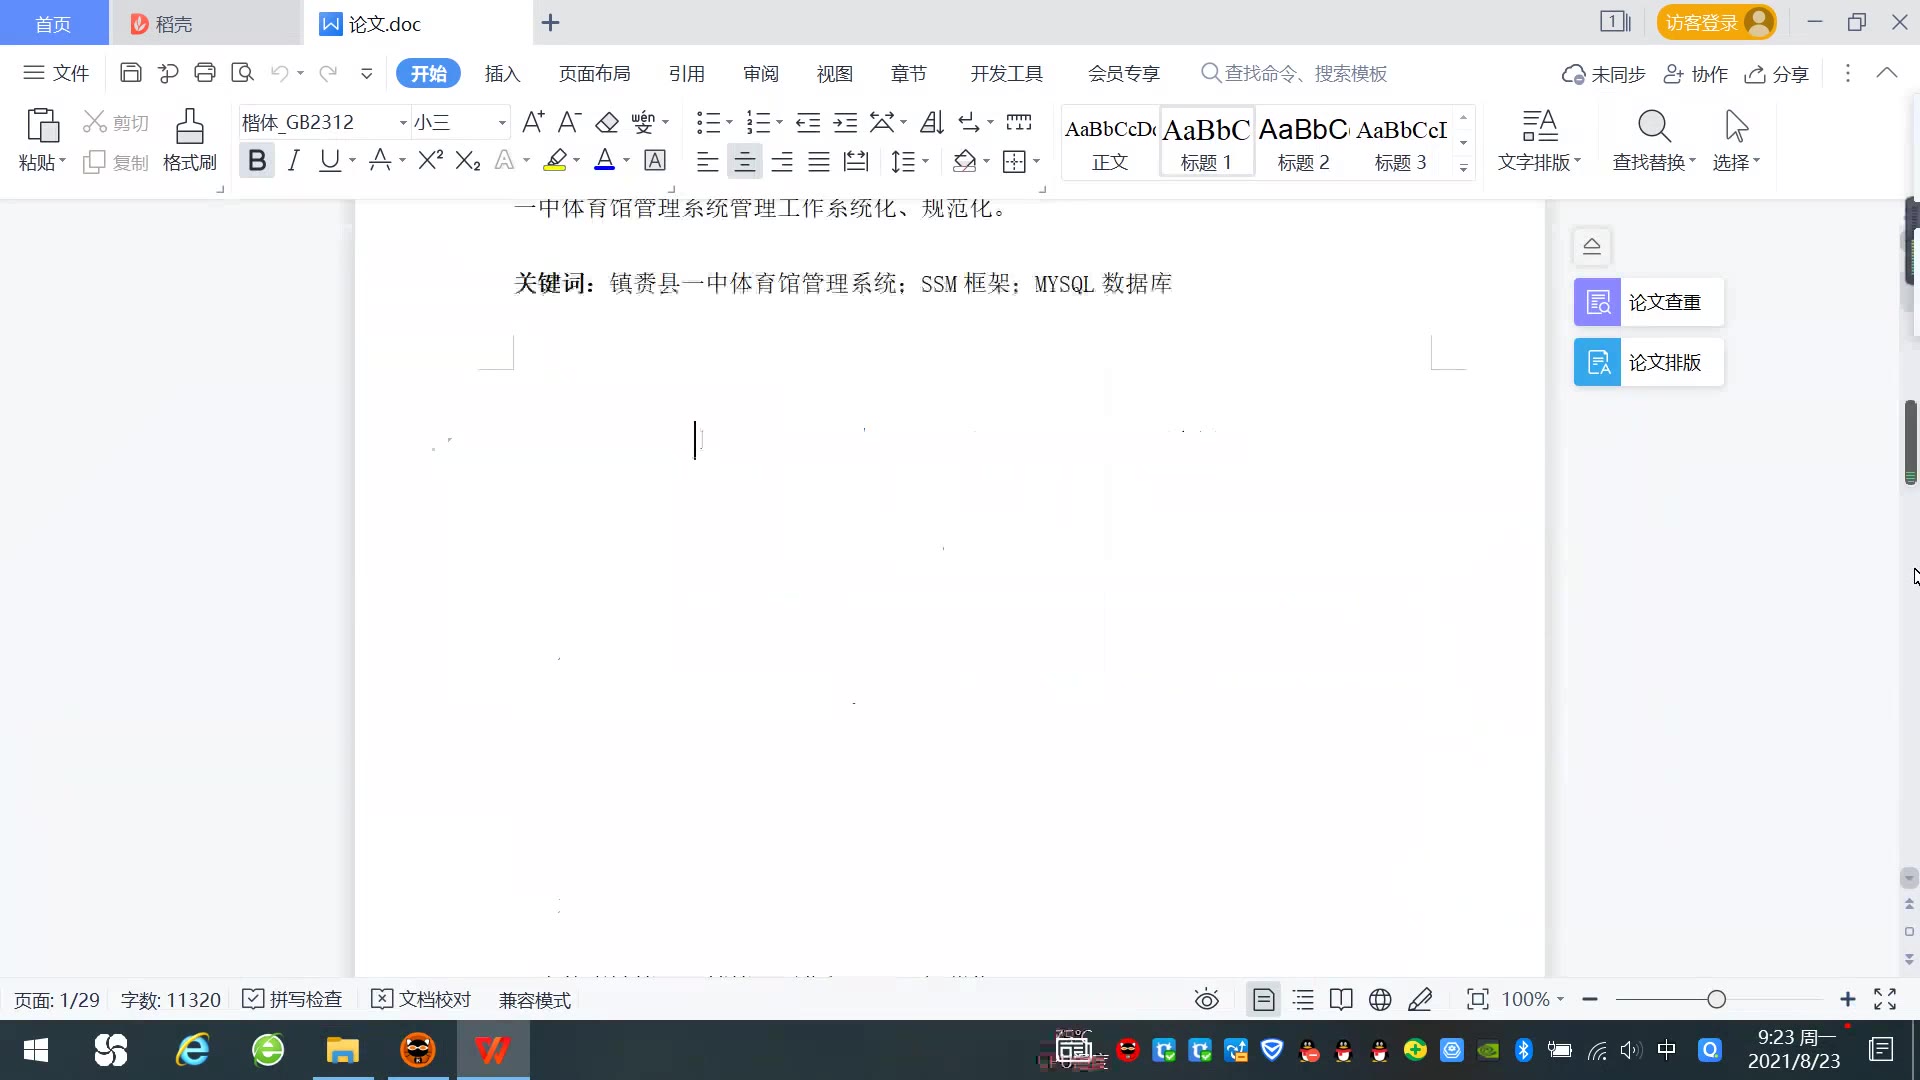1920x1080 pixels.
Task: Click the clear formatting eraser icon
Action: [x=607, y=122]
